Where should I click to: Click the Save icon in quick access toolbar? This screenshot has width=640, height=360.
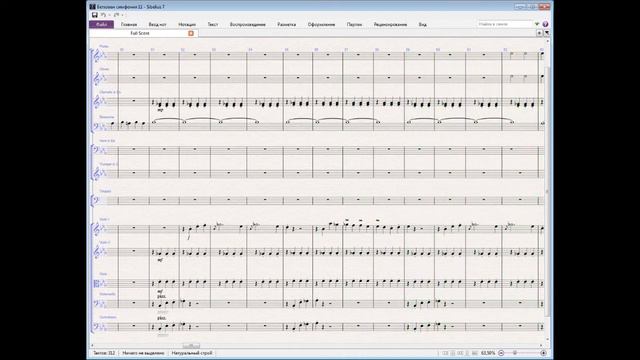95,15
